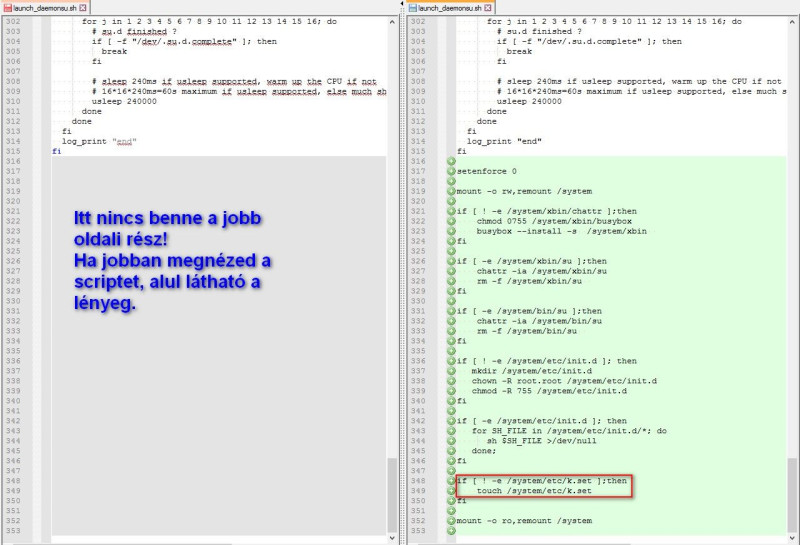Click 'break' on line 305 in right pane
The height and width of the screenshot is (545, 800).
coord(519,52)
